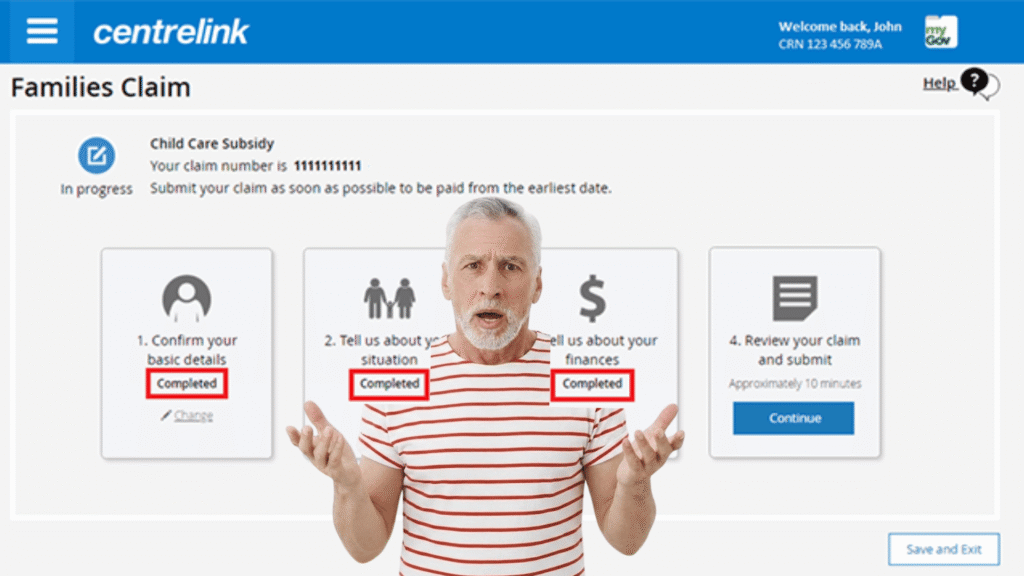
Task: Click Completed status under your situation
Action: point(389,383)
